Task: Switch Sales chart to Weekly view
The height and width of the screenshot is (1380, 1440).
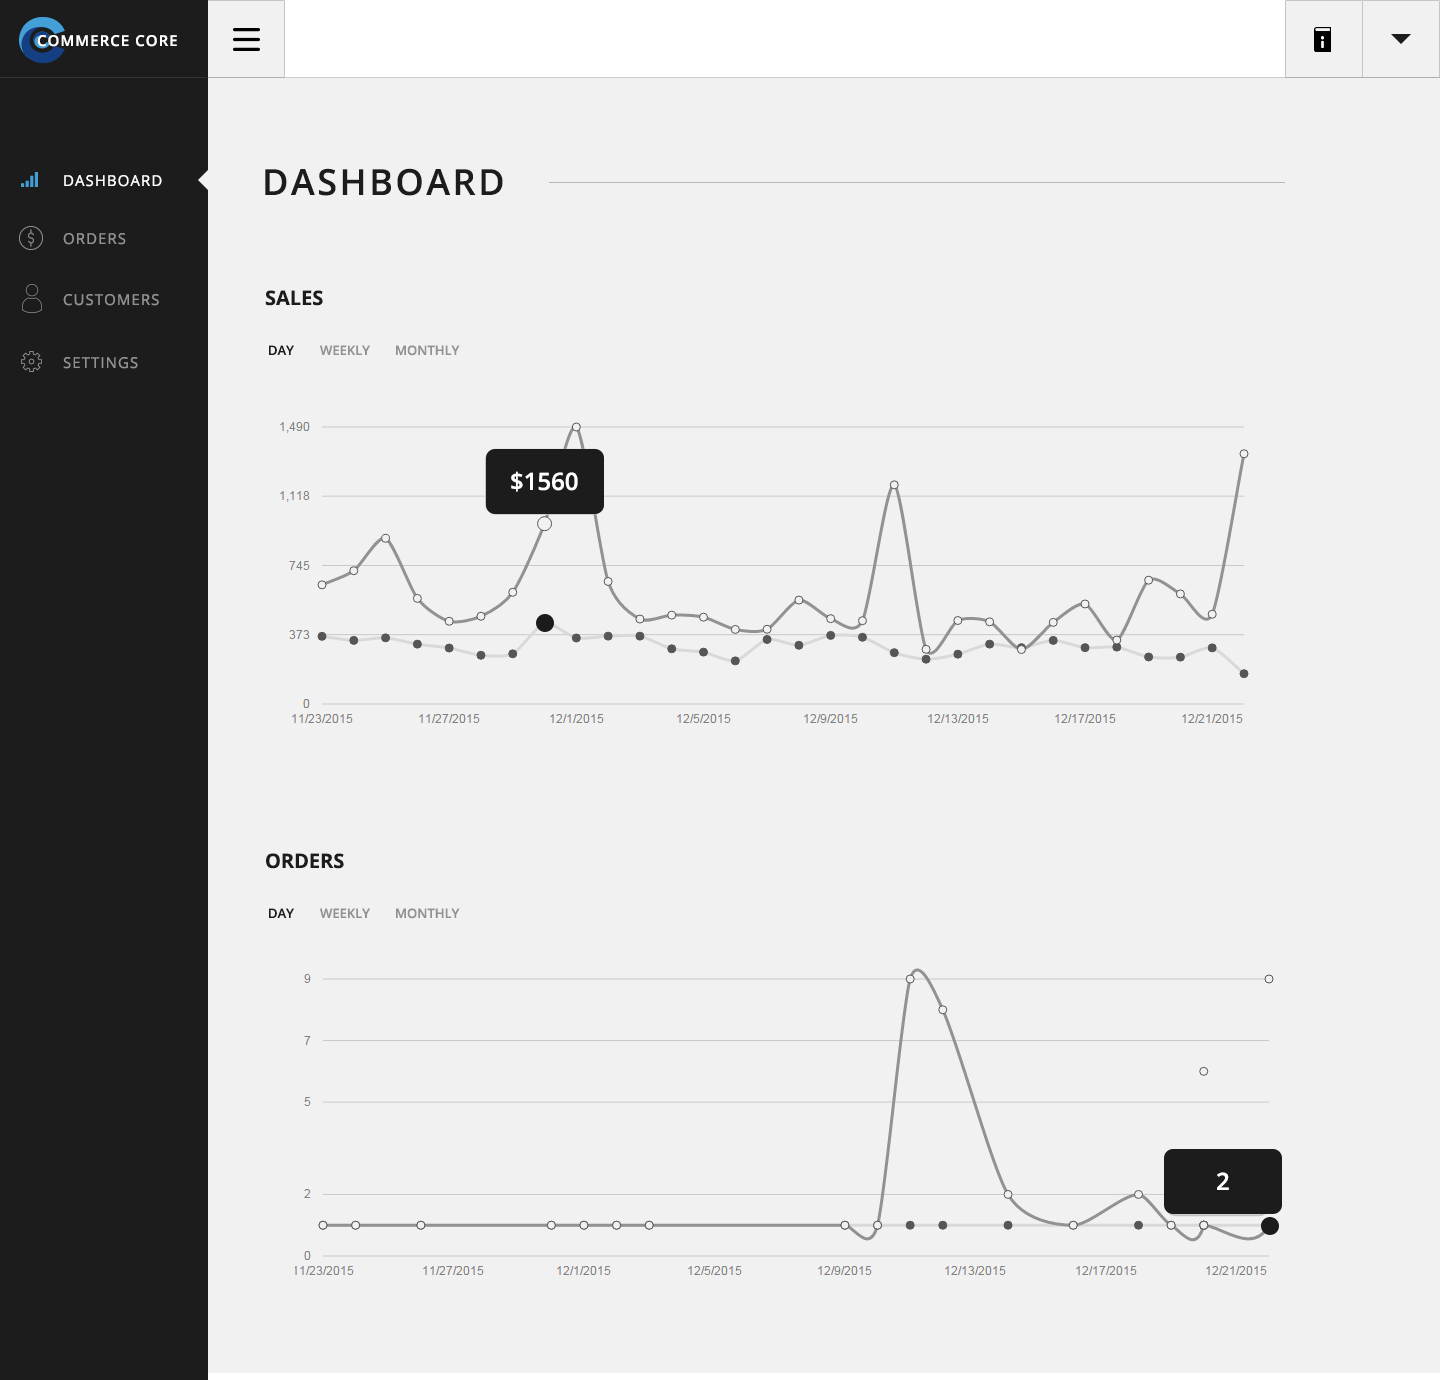Action: tap(344, 351)
